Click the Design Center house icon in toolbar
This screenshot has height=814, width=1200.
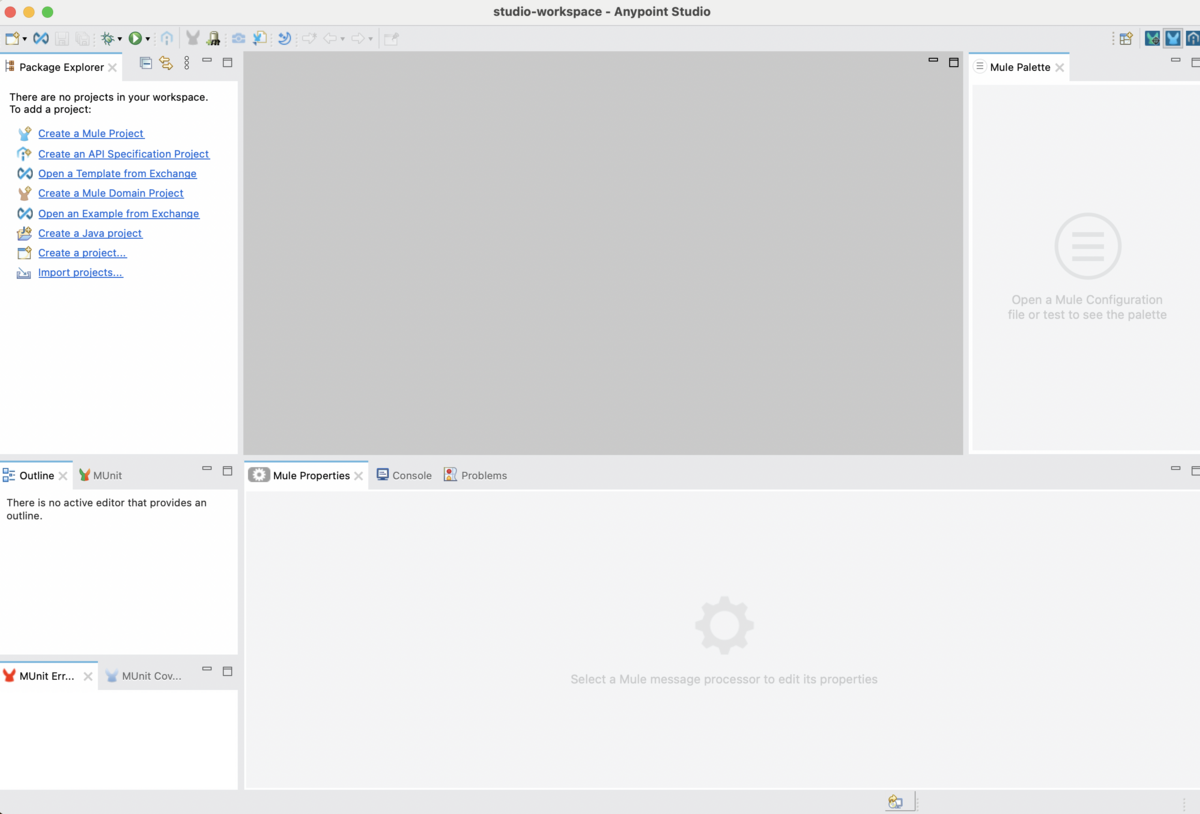(x=167, y=39)
